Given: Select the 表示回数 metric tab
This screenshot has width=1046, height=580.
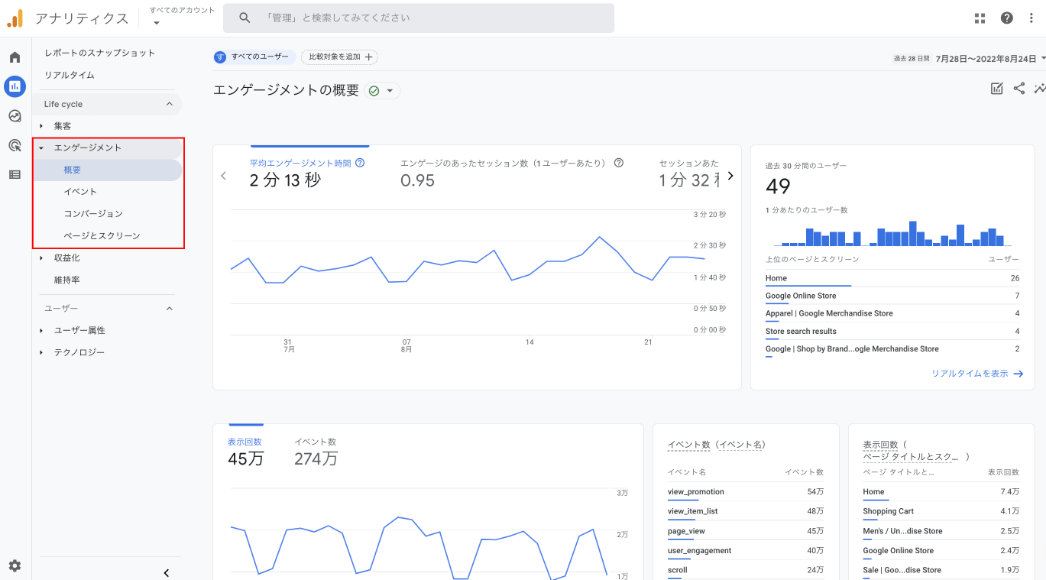Looking at the screenshot, I should tap(245, 452).
